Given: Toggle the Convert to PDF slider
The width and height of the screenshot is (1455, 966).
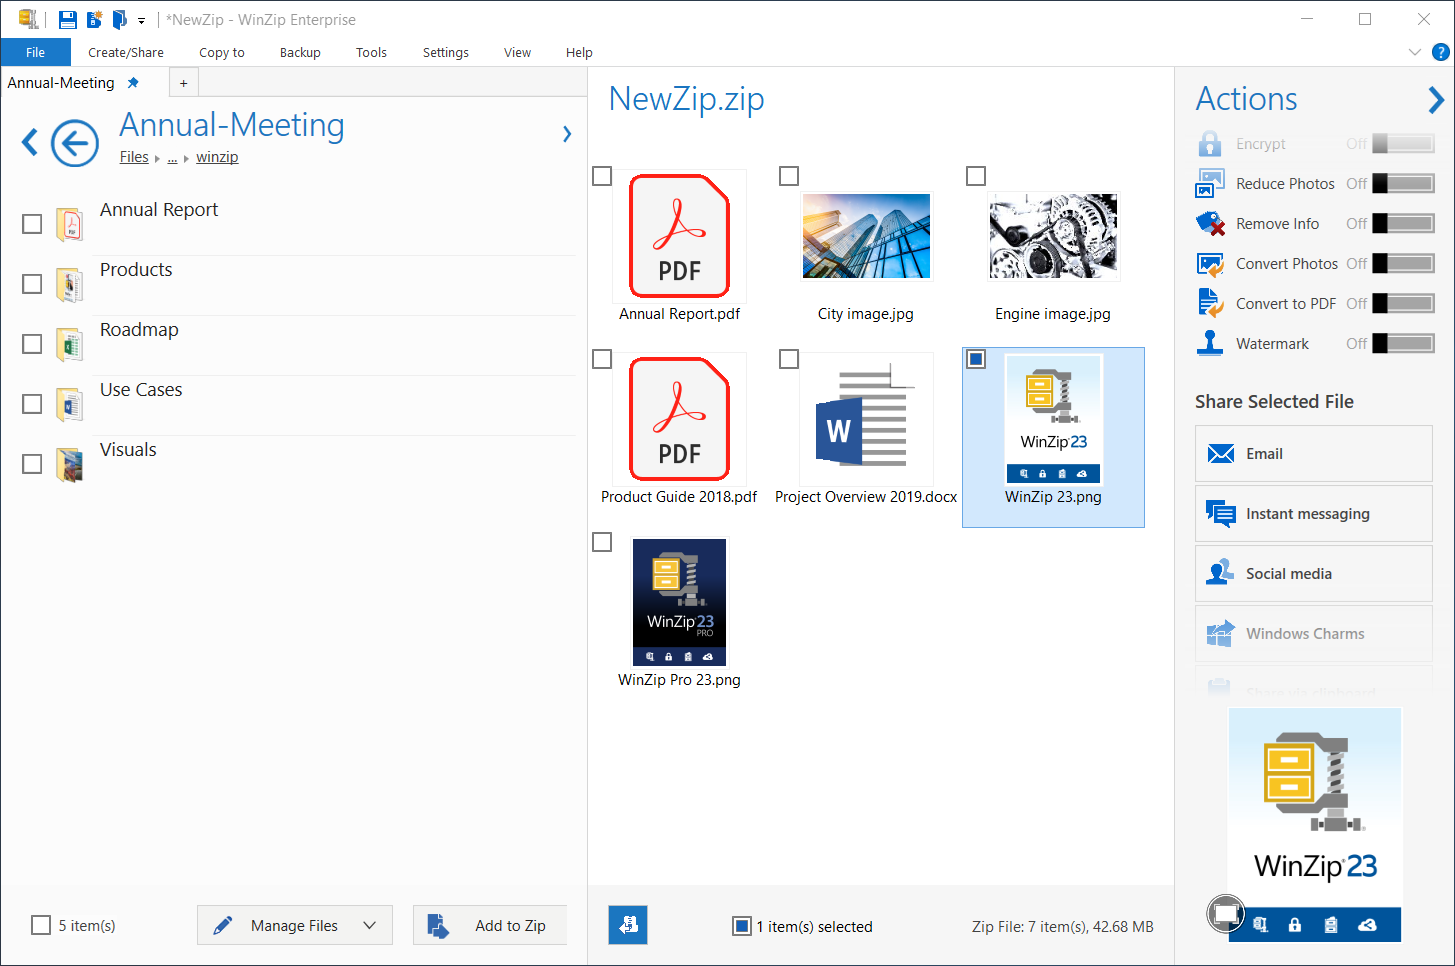Looking at the screenshot, I should click(1403, 304).
